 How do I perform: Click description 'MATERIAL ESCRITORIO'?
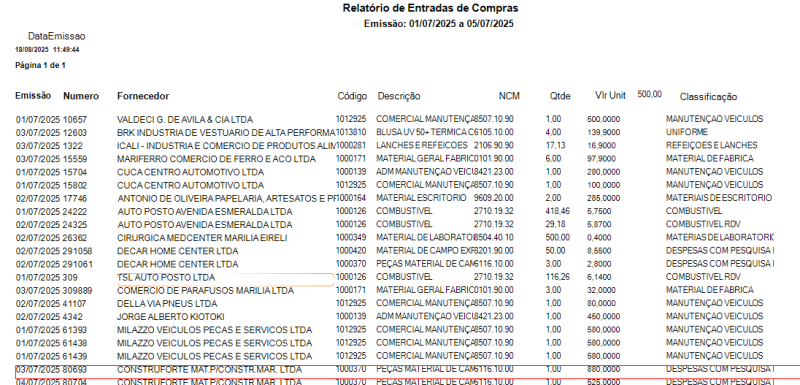[421, 197]
